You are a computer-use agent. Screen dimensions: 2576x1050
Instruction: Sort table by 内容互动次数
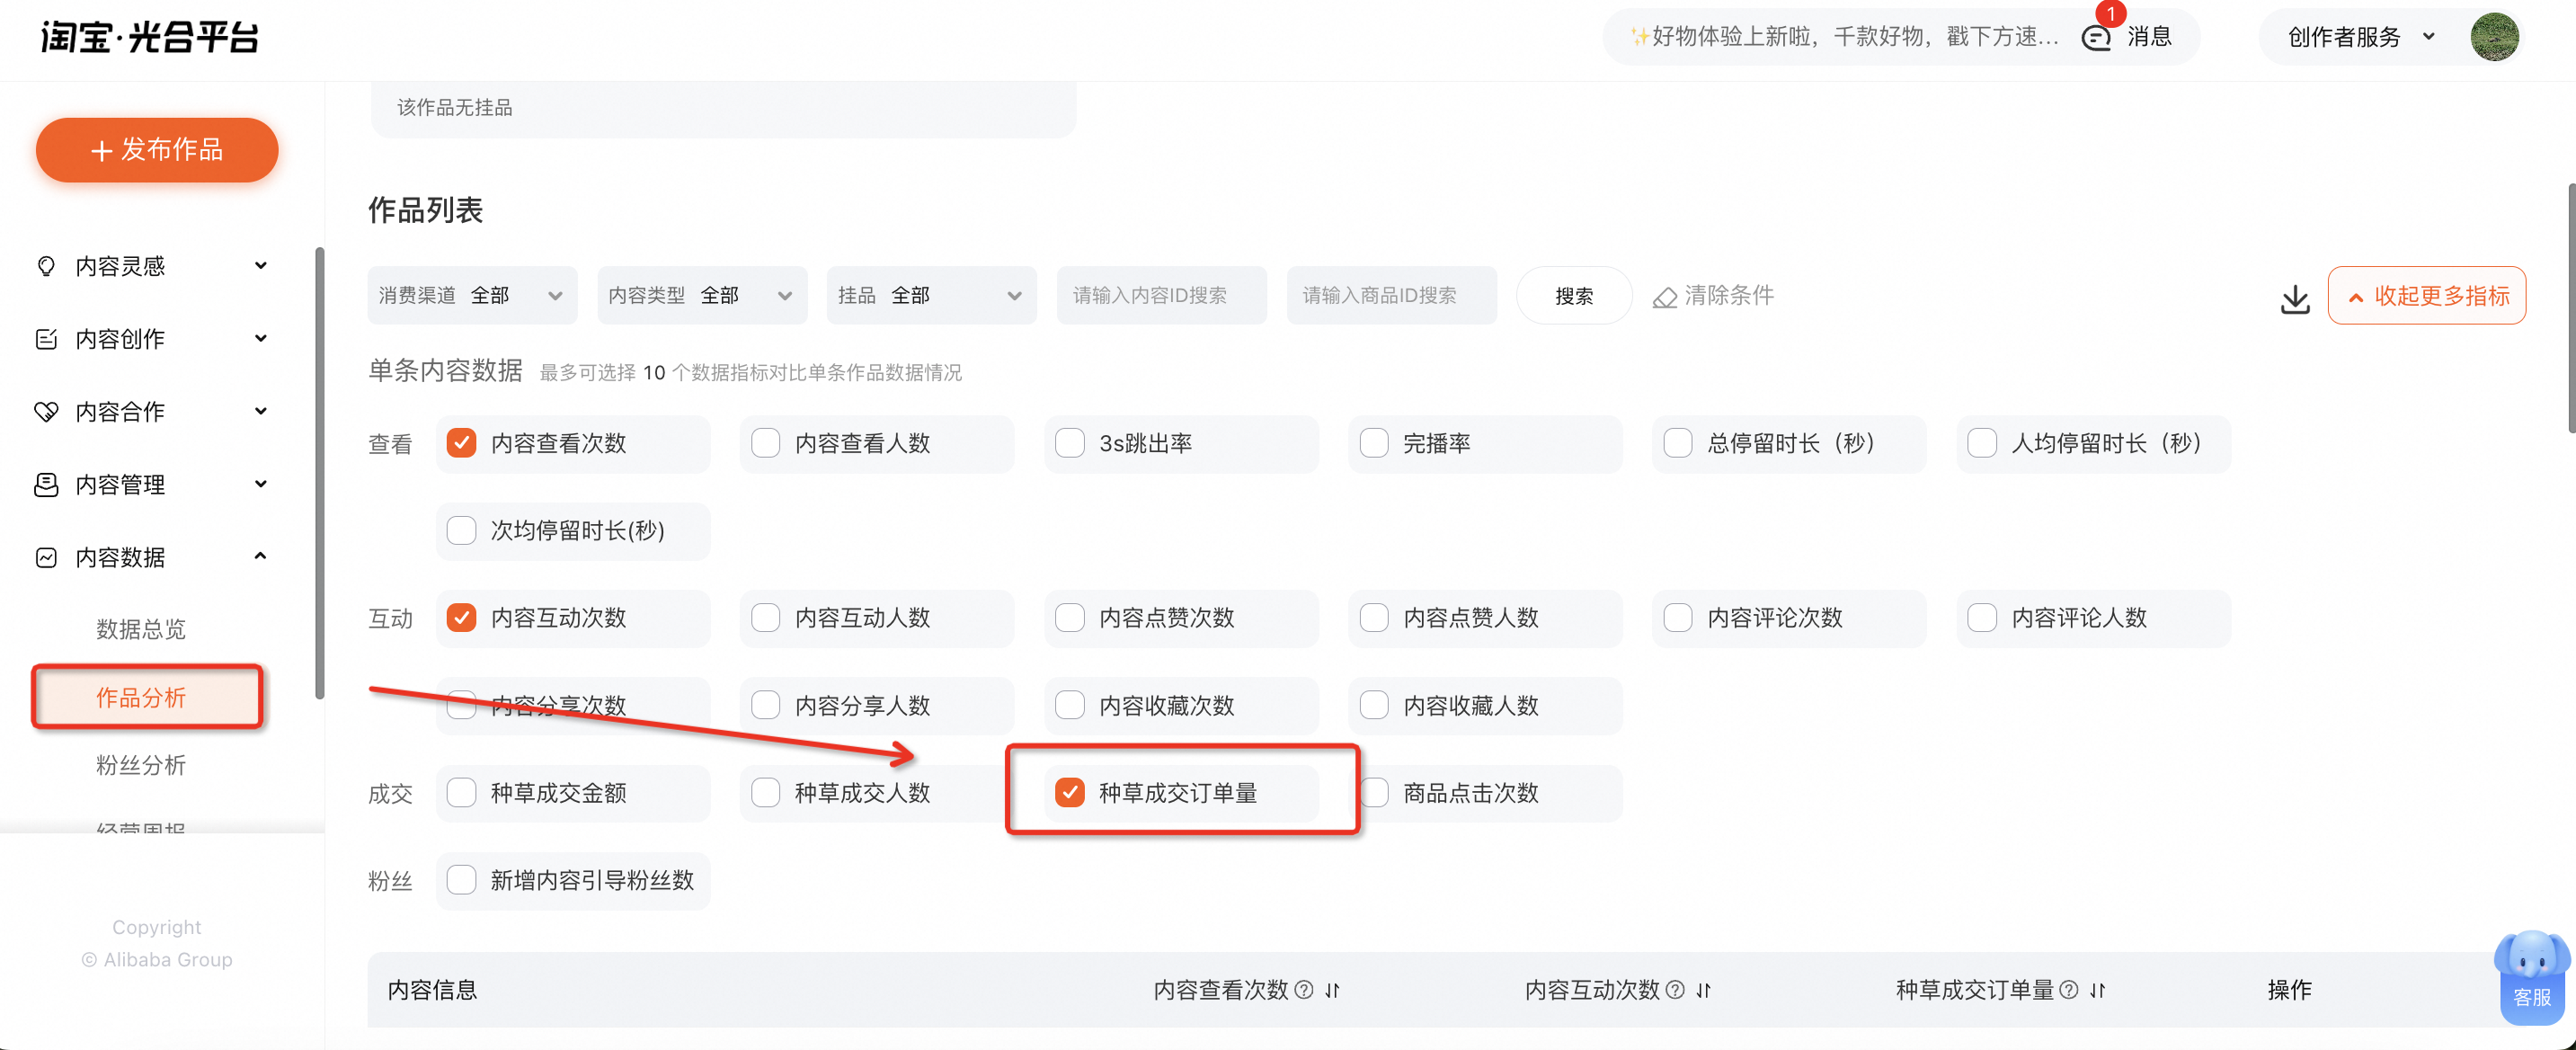point(1703,990)
